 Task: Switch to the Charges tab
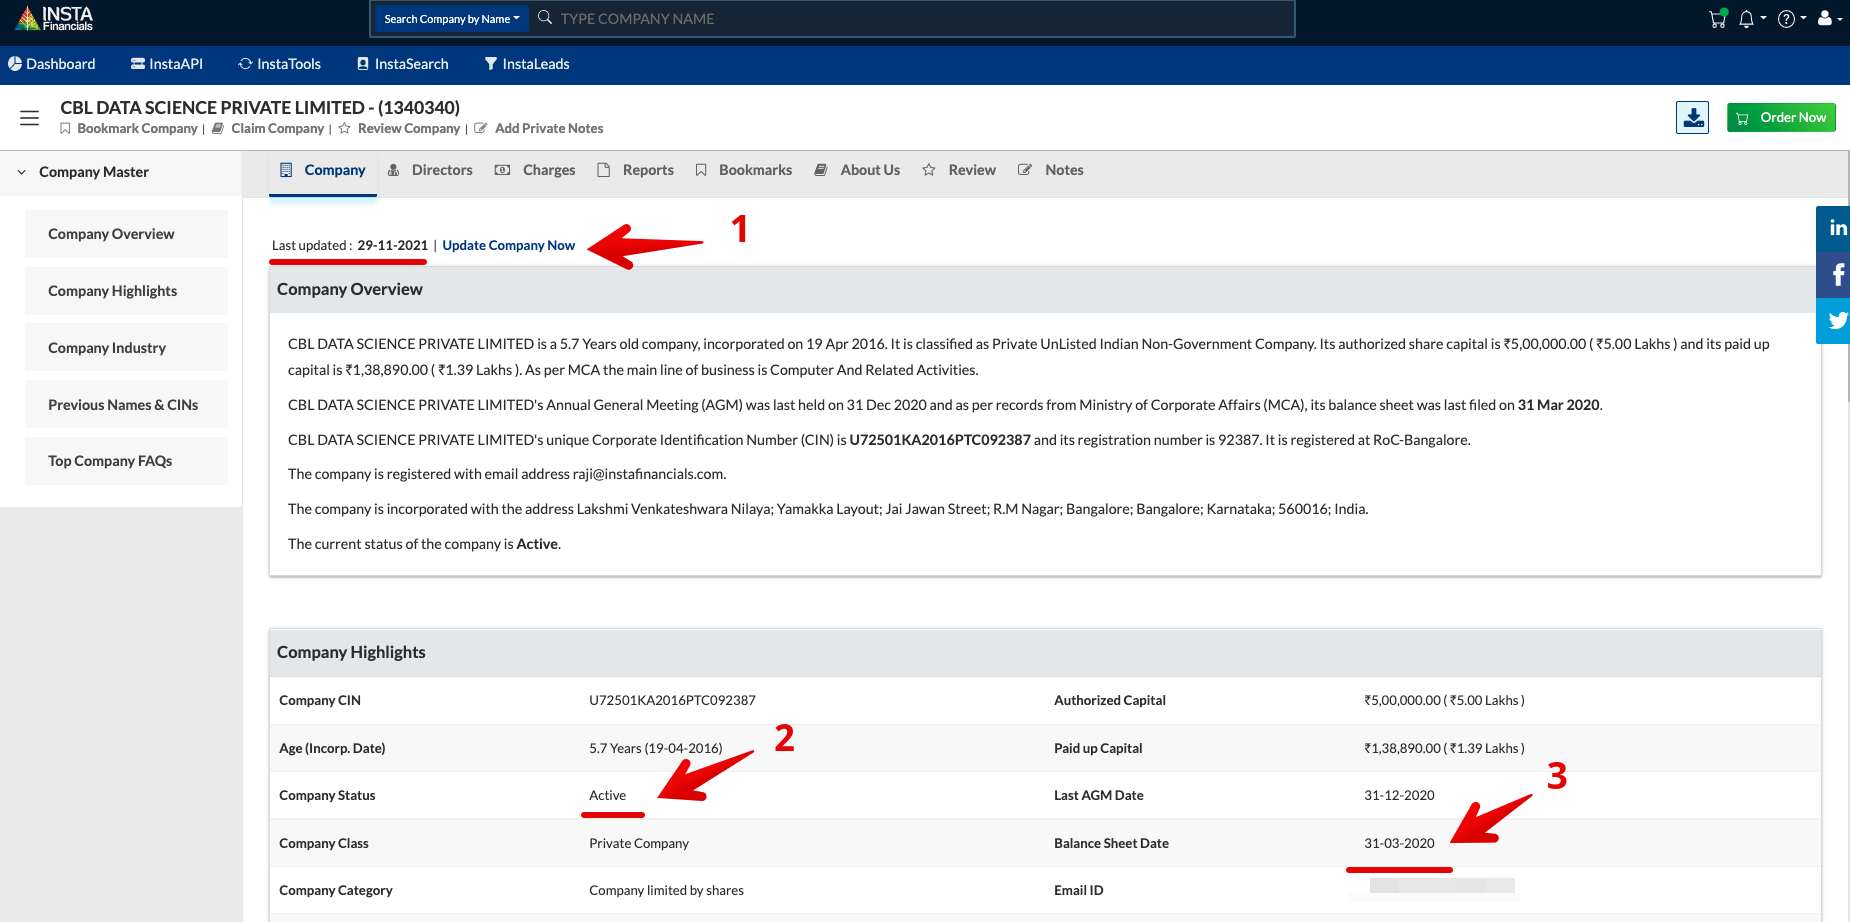pyautogui.click(x=535, y=170)
